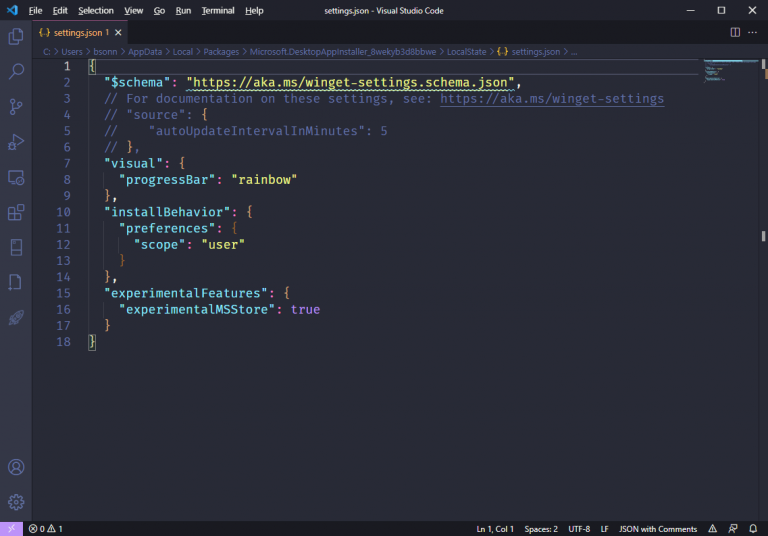The height and width of the screenshot is (536, 768).
Task: Click the "installBehavior" key
Action: click(167, 212)
